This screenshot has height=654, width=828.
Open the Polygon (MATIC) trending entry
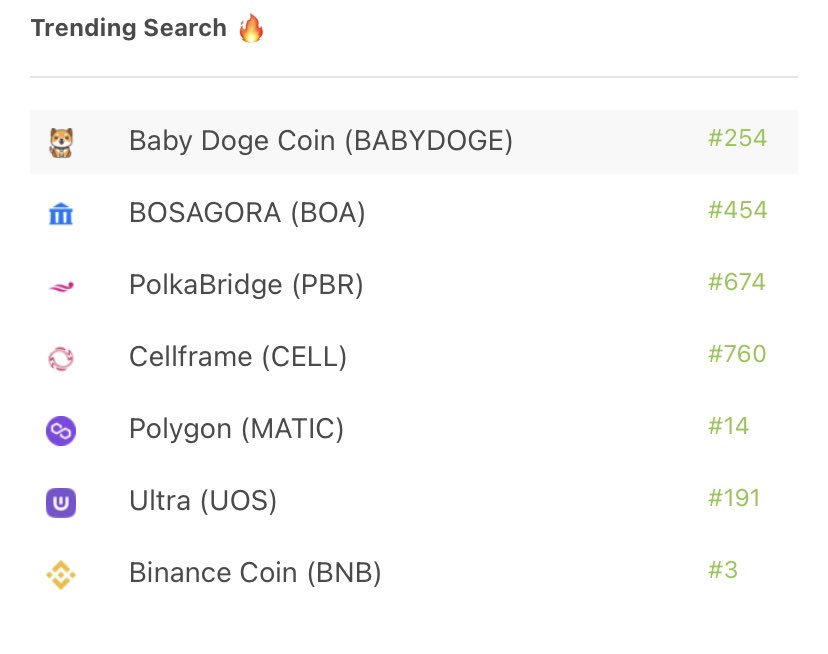414,429
